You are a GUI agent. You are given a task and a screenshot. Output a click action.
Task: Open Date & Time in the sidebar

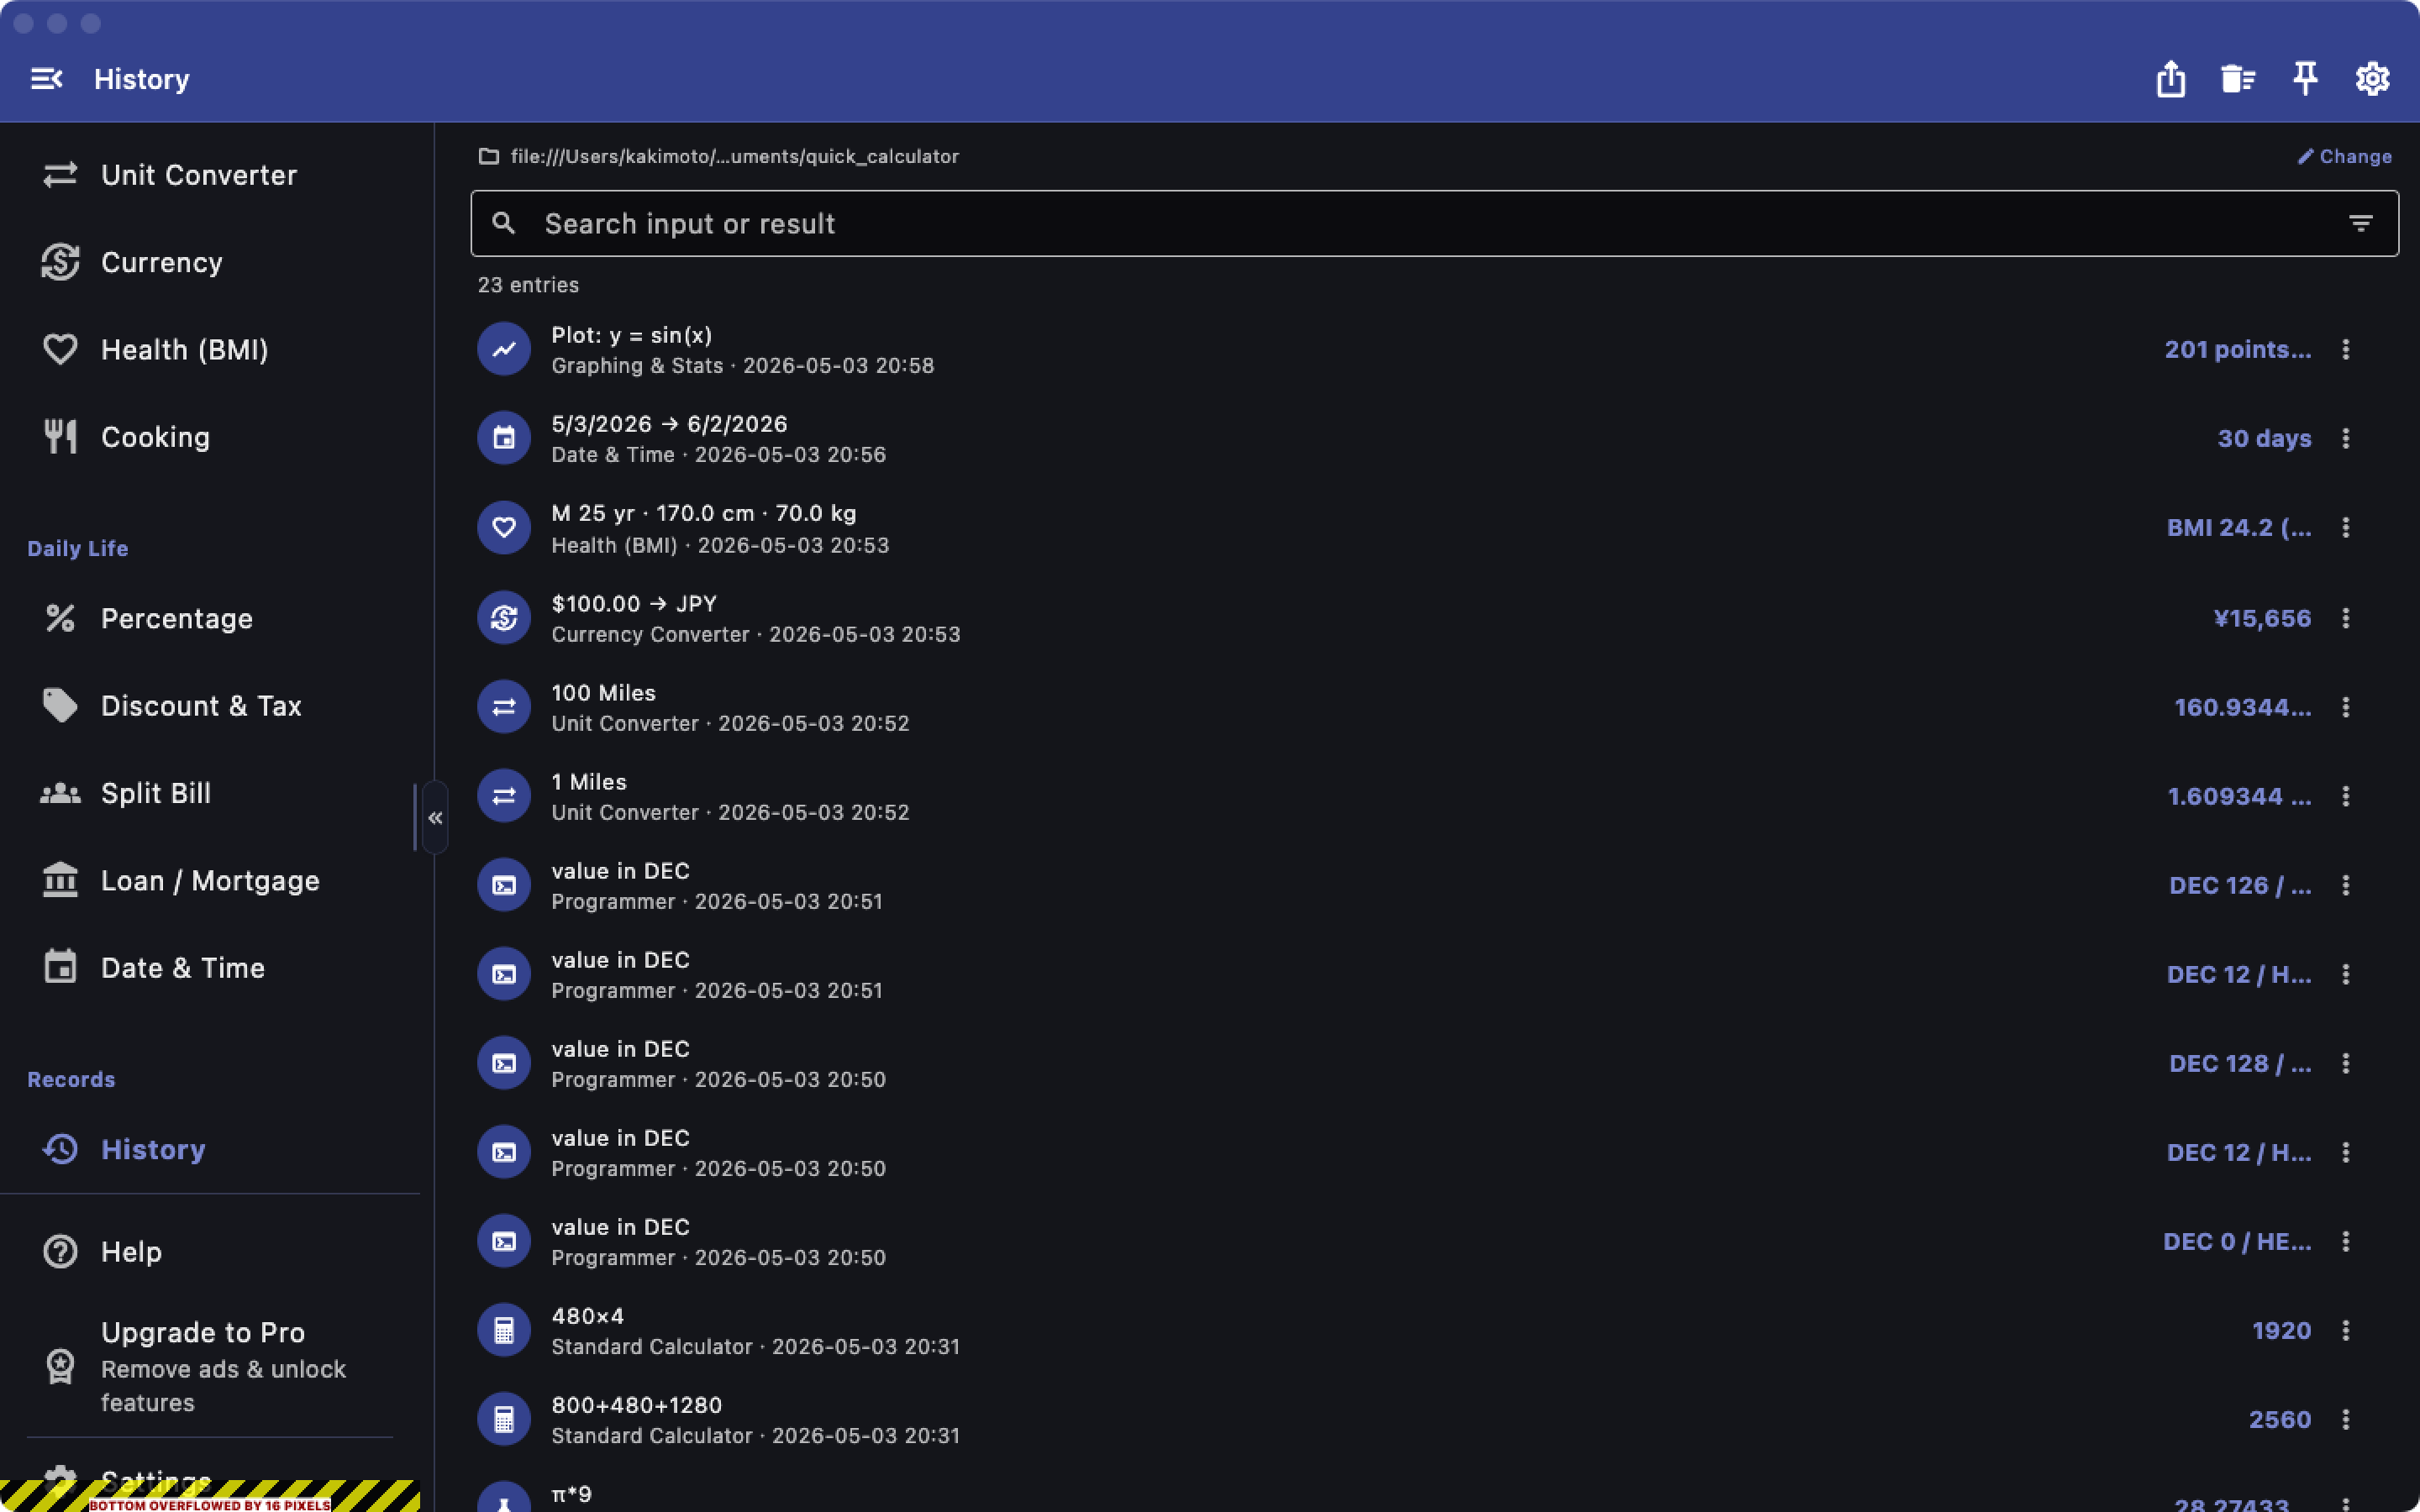pyautogui.click(x=210, y=968)
